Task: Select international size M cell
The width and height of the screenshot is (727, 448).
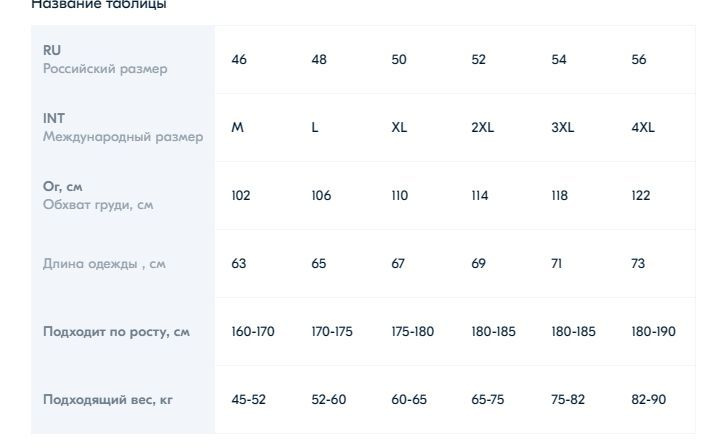Action: [237, 128]
